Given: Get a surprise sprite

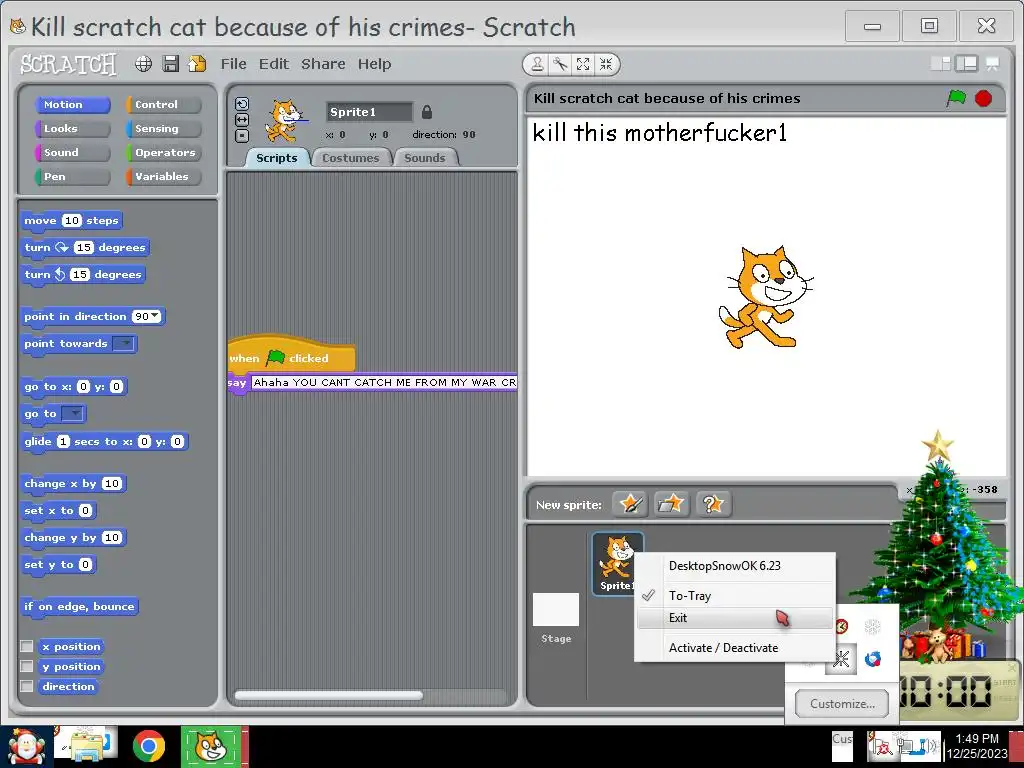Looking at the screenshot, I should (x=713, y=504).
